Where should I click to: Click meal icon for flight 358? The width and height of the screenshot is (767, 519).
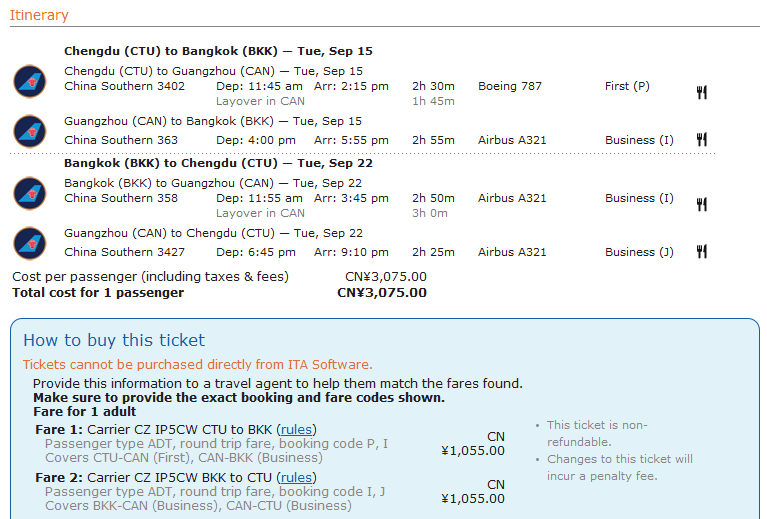pyautogui.click(x=702, y=205)
